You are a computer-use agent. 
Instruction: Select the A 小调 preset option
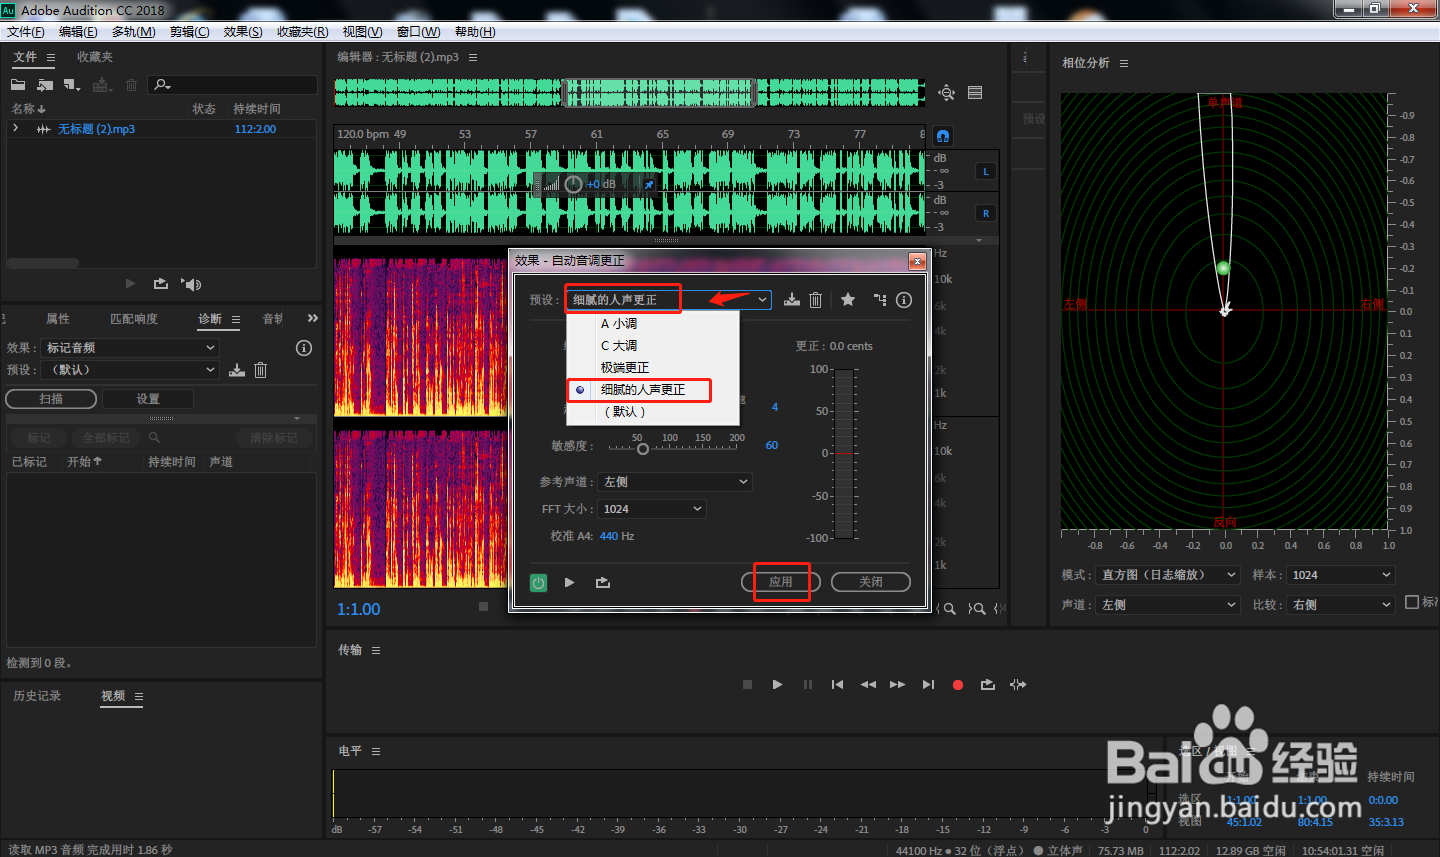click(x=653, y=324)
